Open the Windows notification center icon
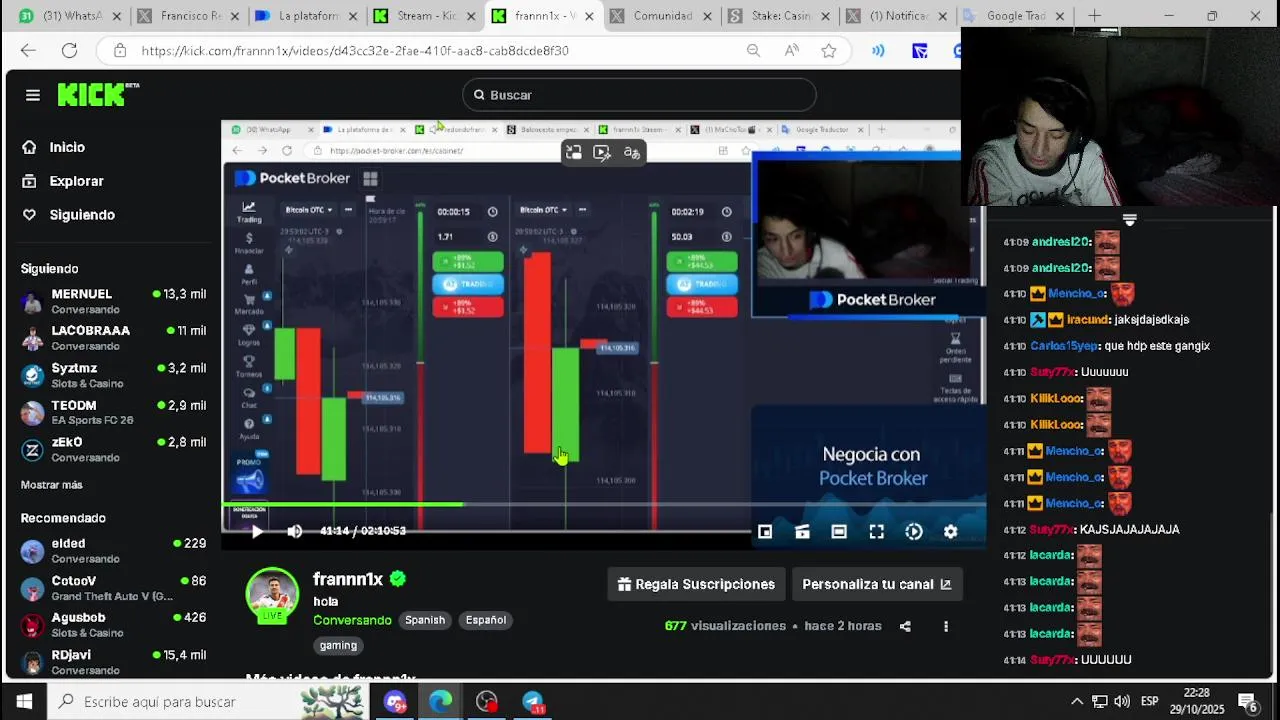Screen dimensions: 1280x720 (x=1249, y=702)
